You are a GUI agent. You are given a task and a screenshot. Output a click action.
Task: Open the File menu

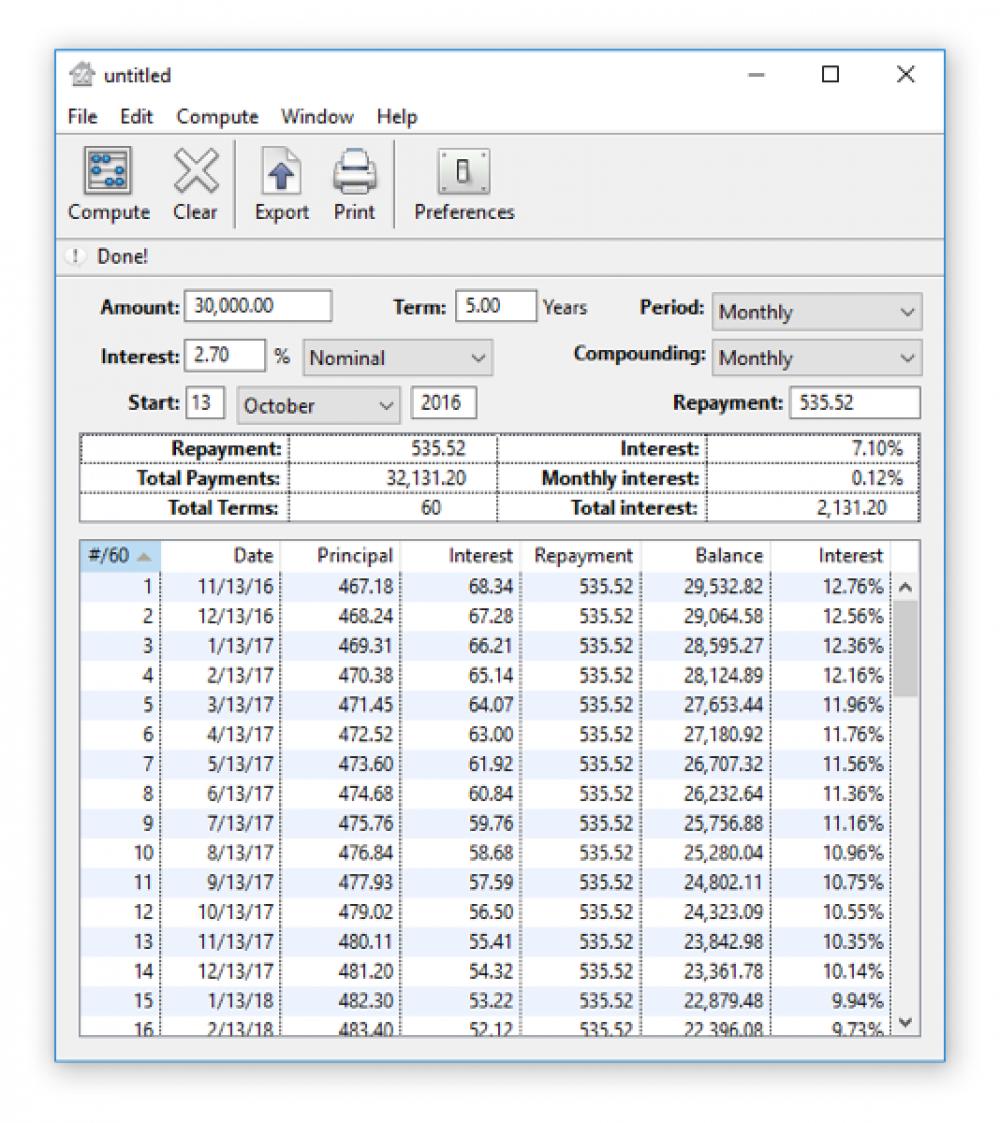81,116
